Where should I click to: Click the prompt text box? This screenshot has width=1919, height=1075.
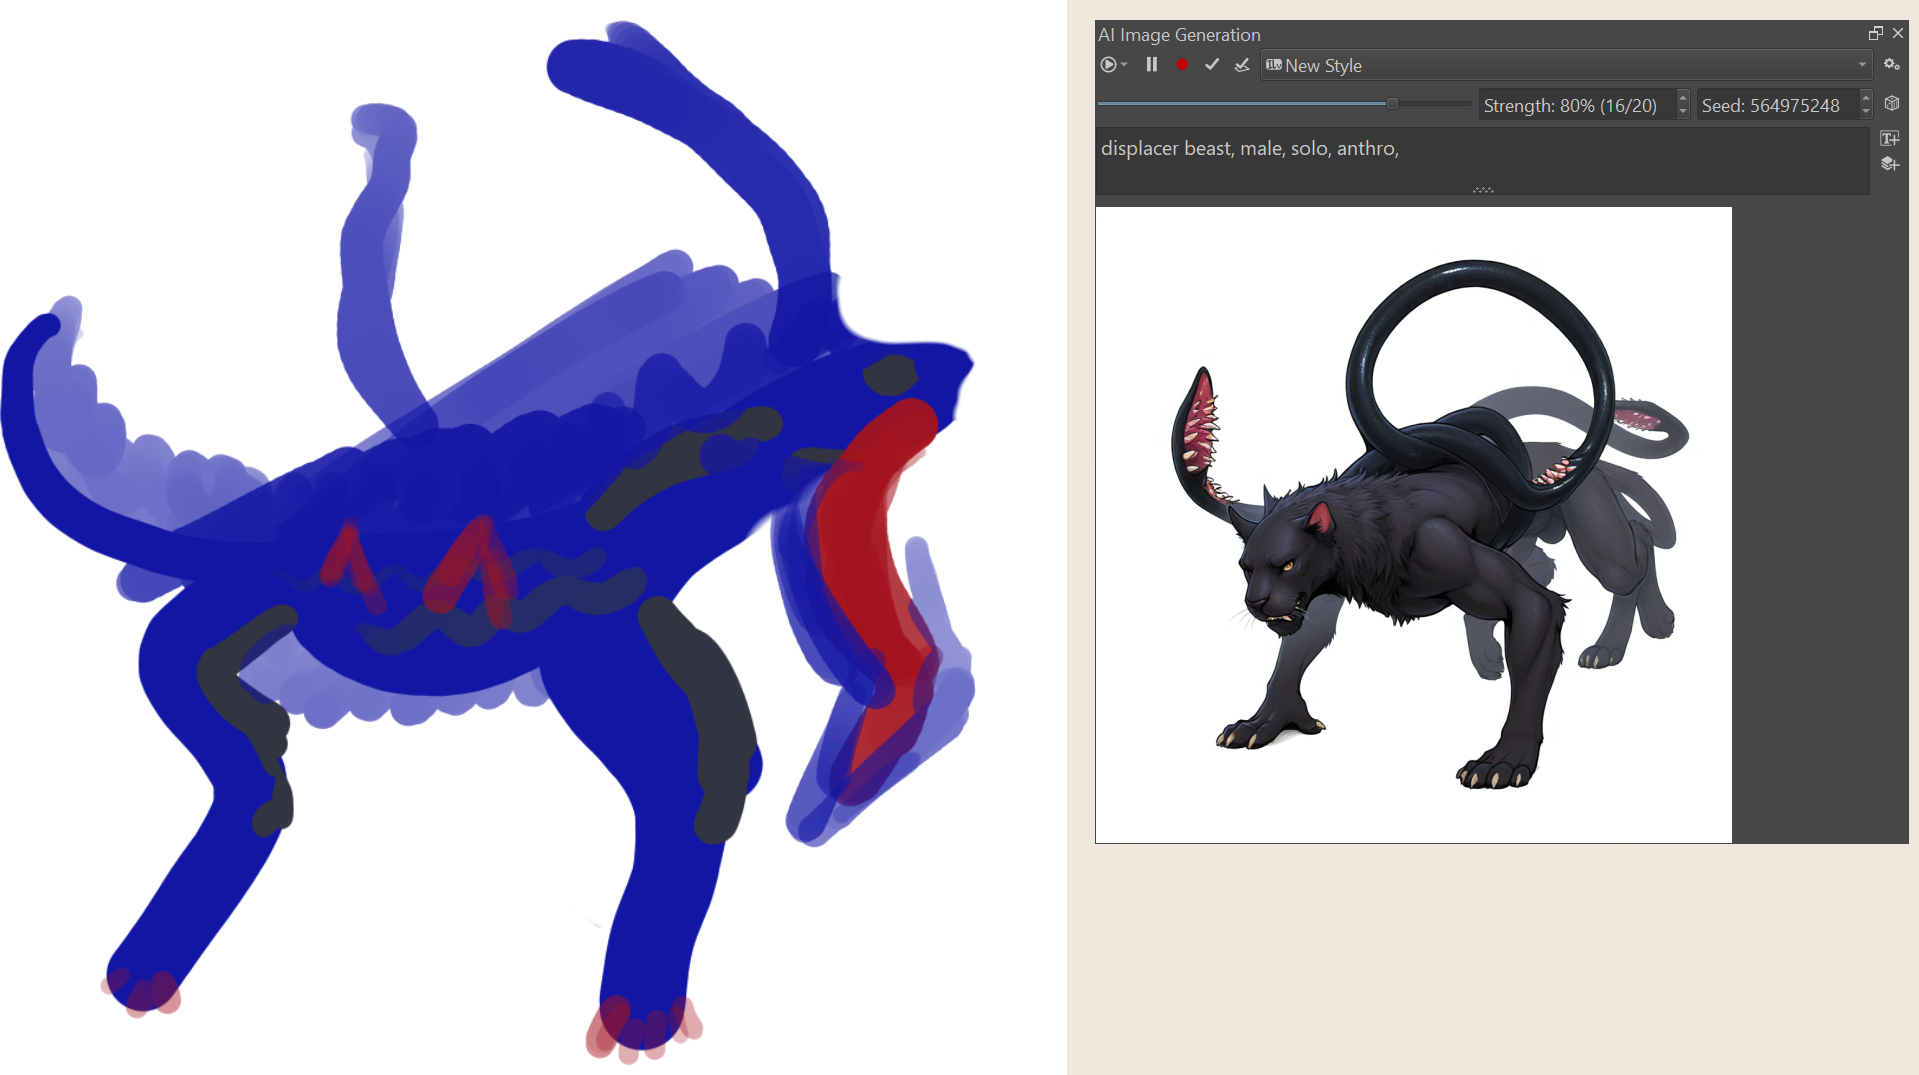click(1482, 160)
